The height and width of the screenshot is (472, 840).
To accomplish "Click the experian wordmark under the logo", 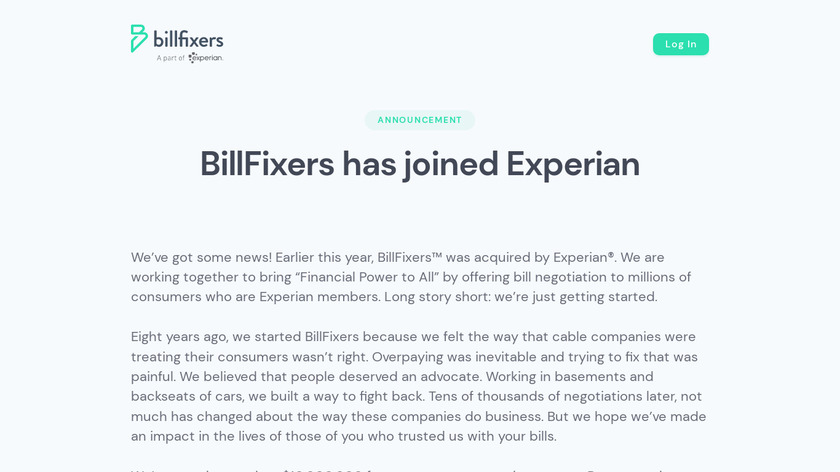I will coord(208,58).
